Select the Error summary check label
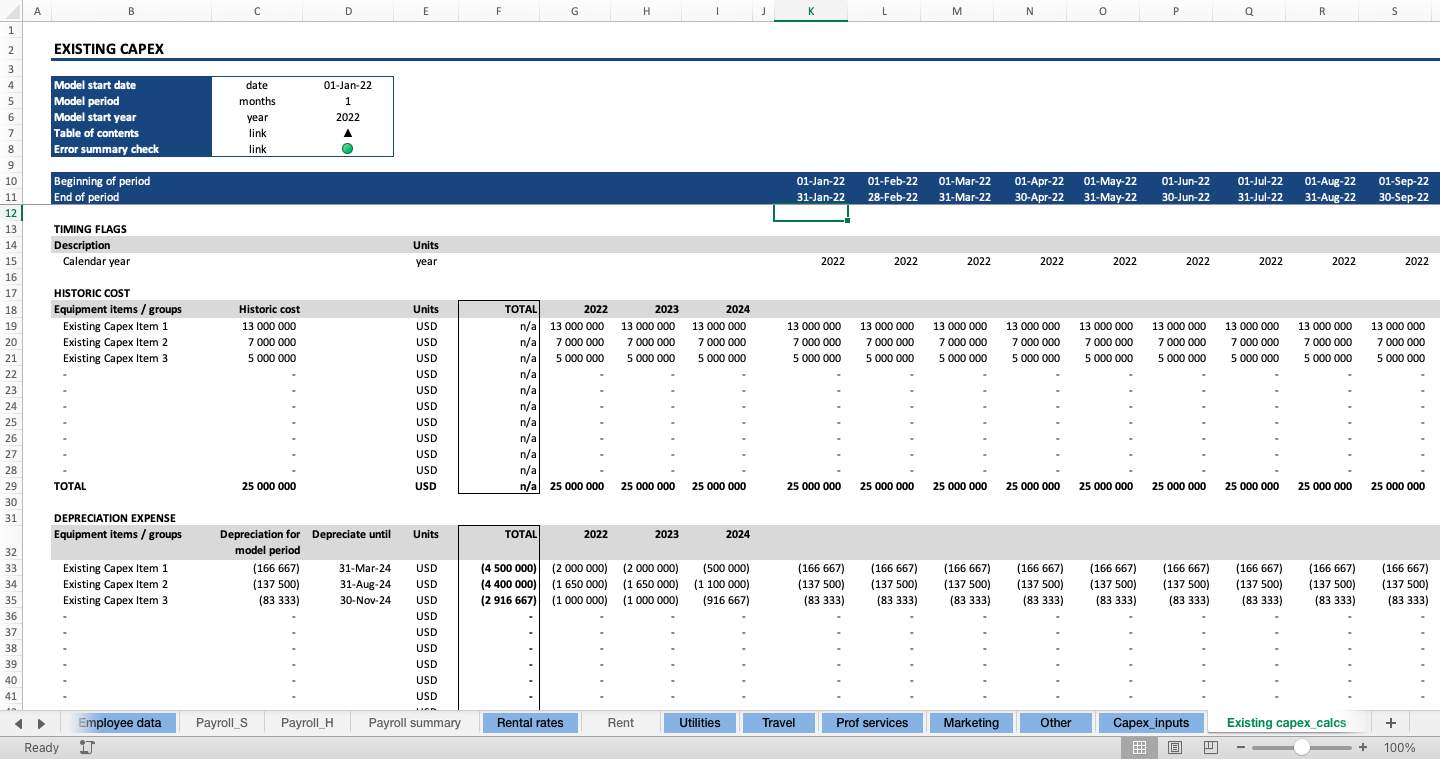Screen dimensions: 1440x759 (106, 149)
